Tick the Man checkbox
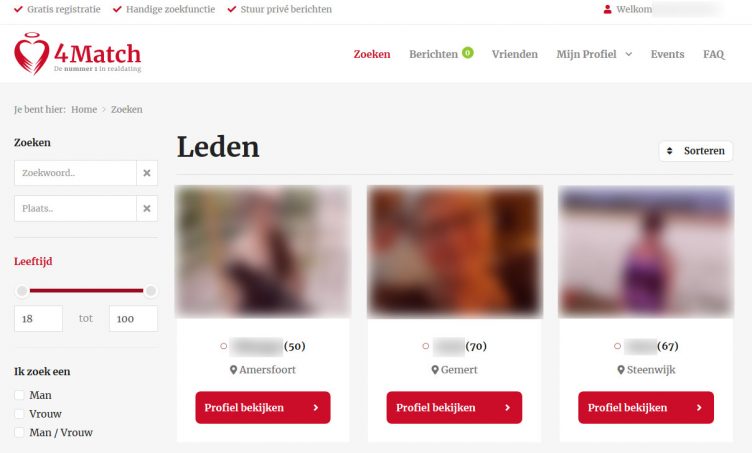 click(19, 395)
